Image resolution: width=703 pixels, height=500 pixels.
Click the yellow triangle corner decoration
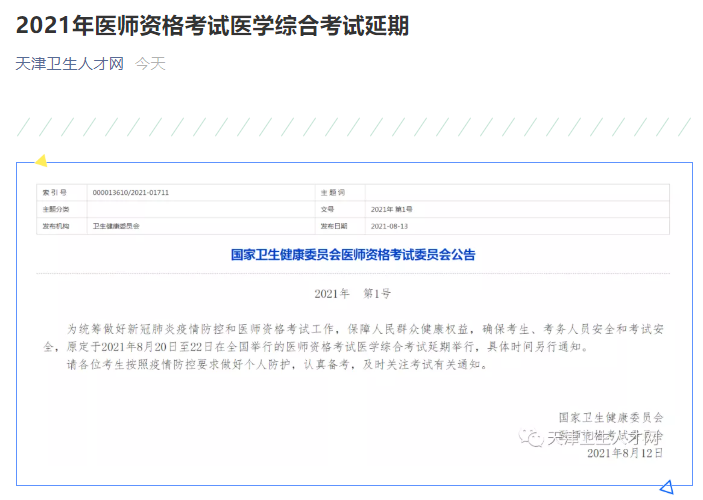(x=42, y=160)
